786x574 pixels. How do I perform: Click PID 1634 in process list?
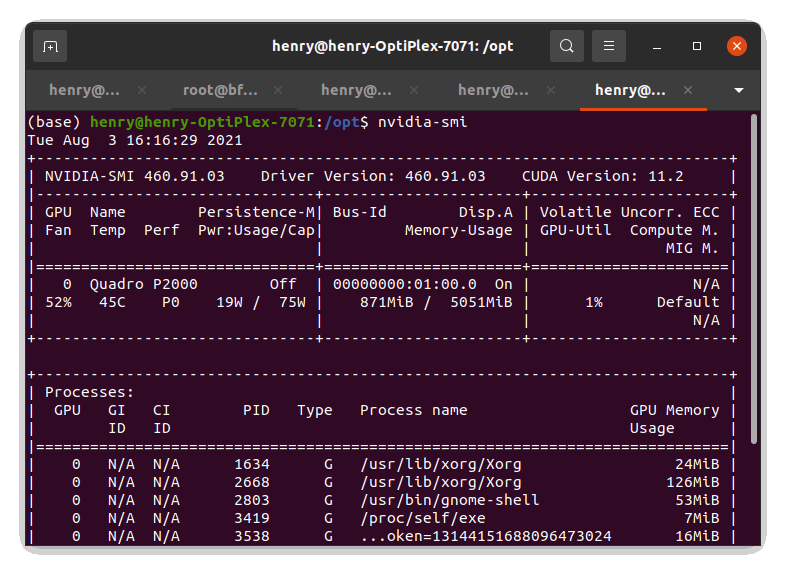(x=252, y=465)
